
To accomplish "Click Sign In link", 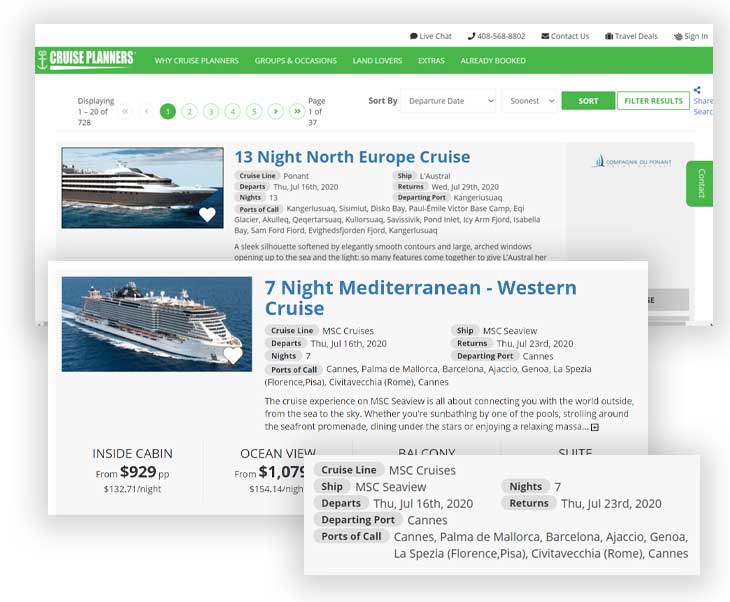I will [691, 36].
